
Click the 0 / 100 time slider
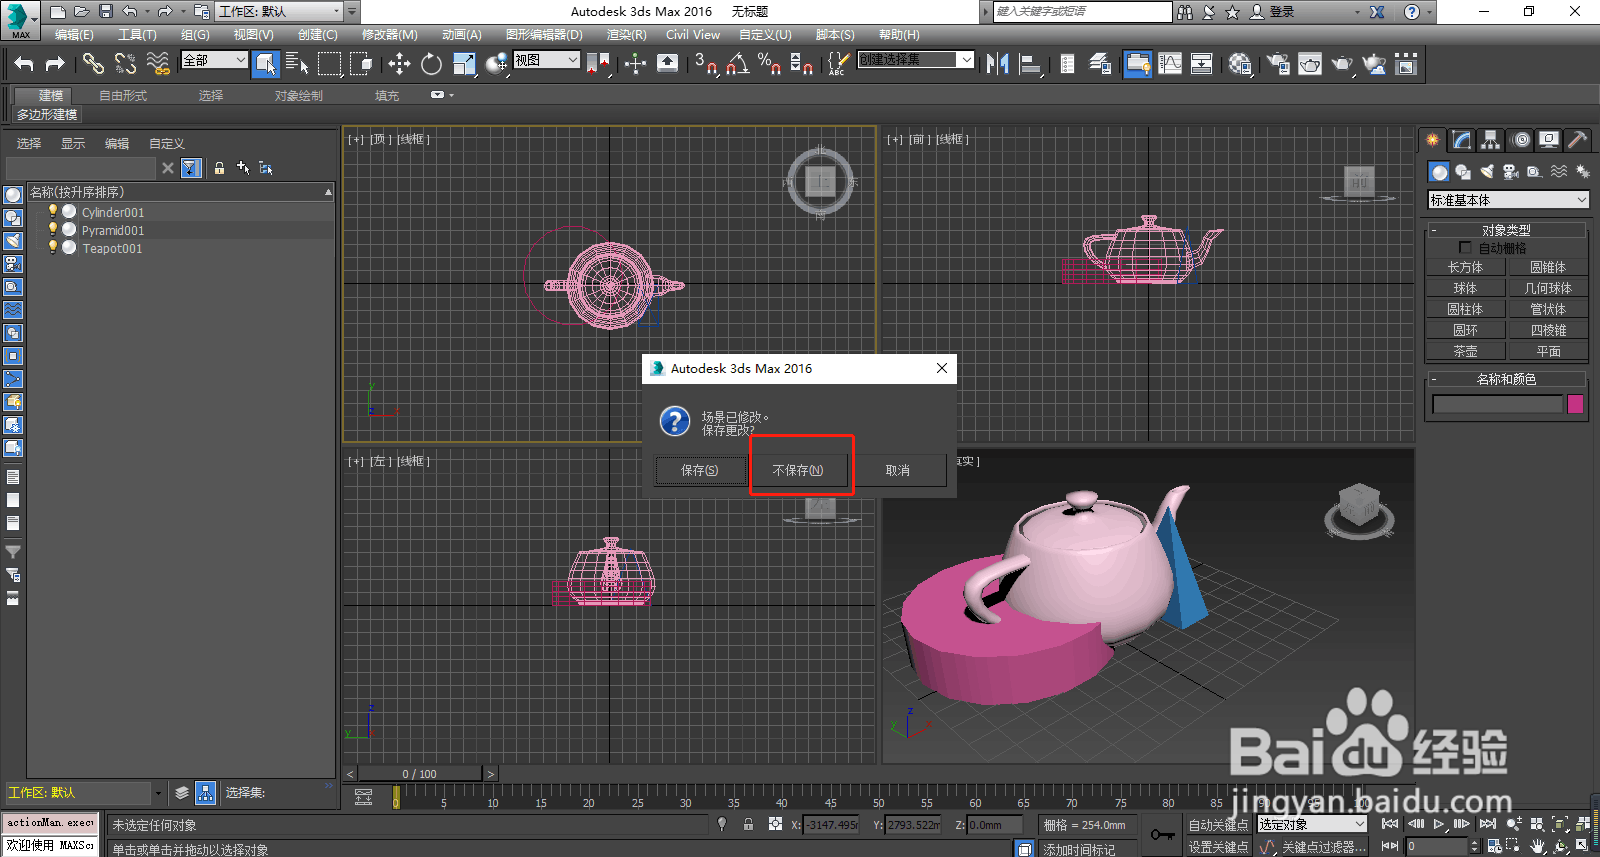coord(420,774)
